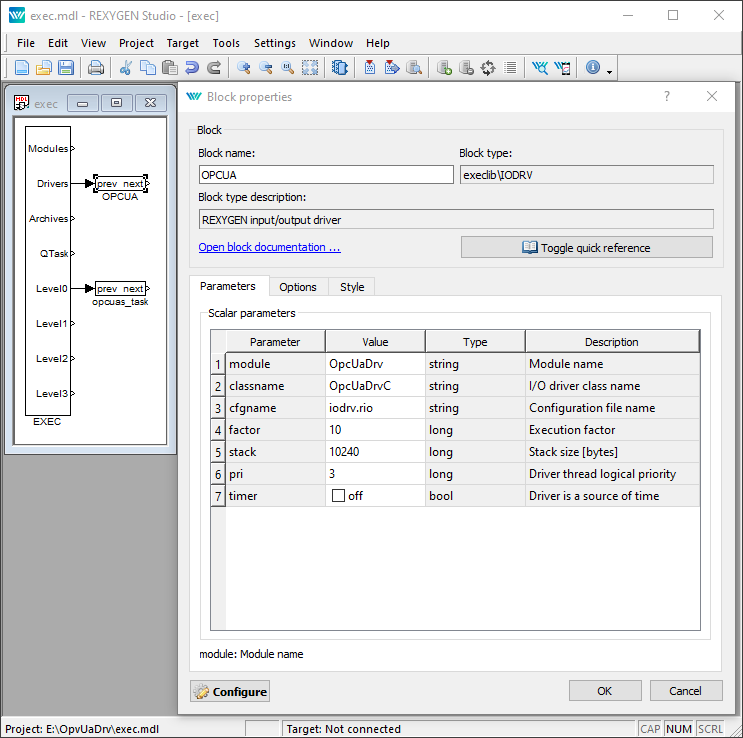Viewport: 743px width, 738px height.
Task: Click the lines list toolbar icon
Action: click(510, 68)
